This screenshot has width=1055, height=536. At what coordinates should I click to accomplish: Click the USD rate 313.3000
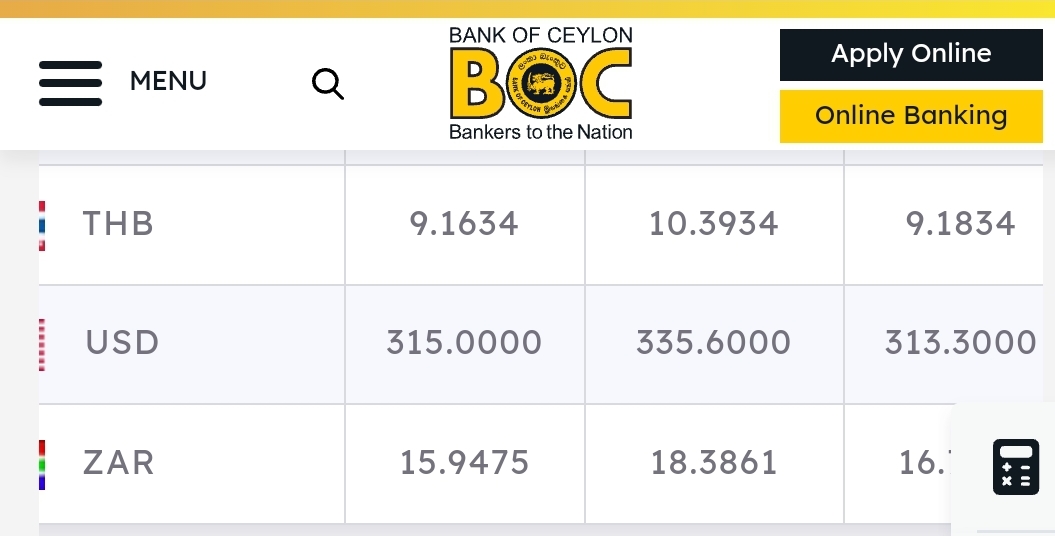click(961, 342)
